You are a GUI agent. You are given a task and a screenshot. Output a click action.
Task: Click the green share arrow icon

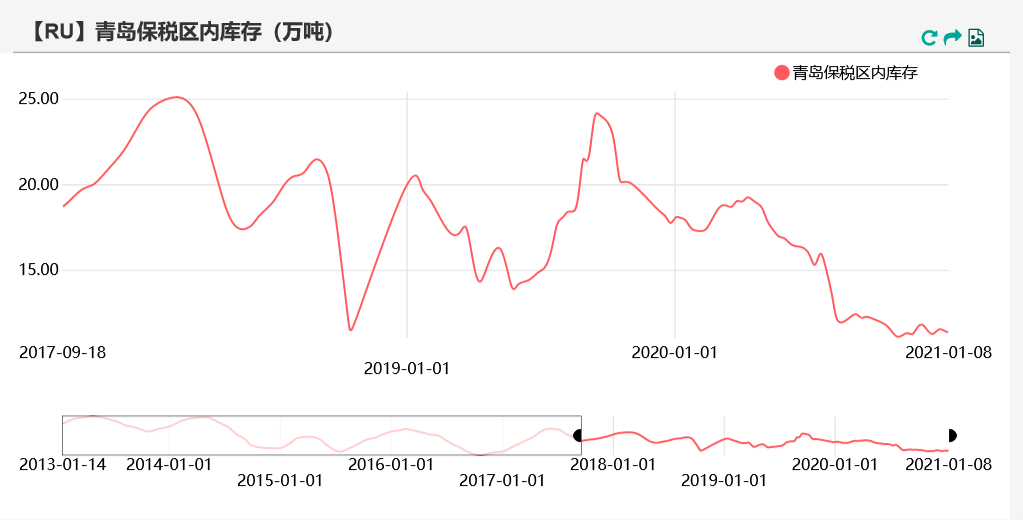pos(953,37)
